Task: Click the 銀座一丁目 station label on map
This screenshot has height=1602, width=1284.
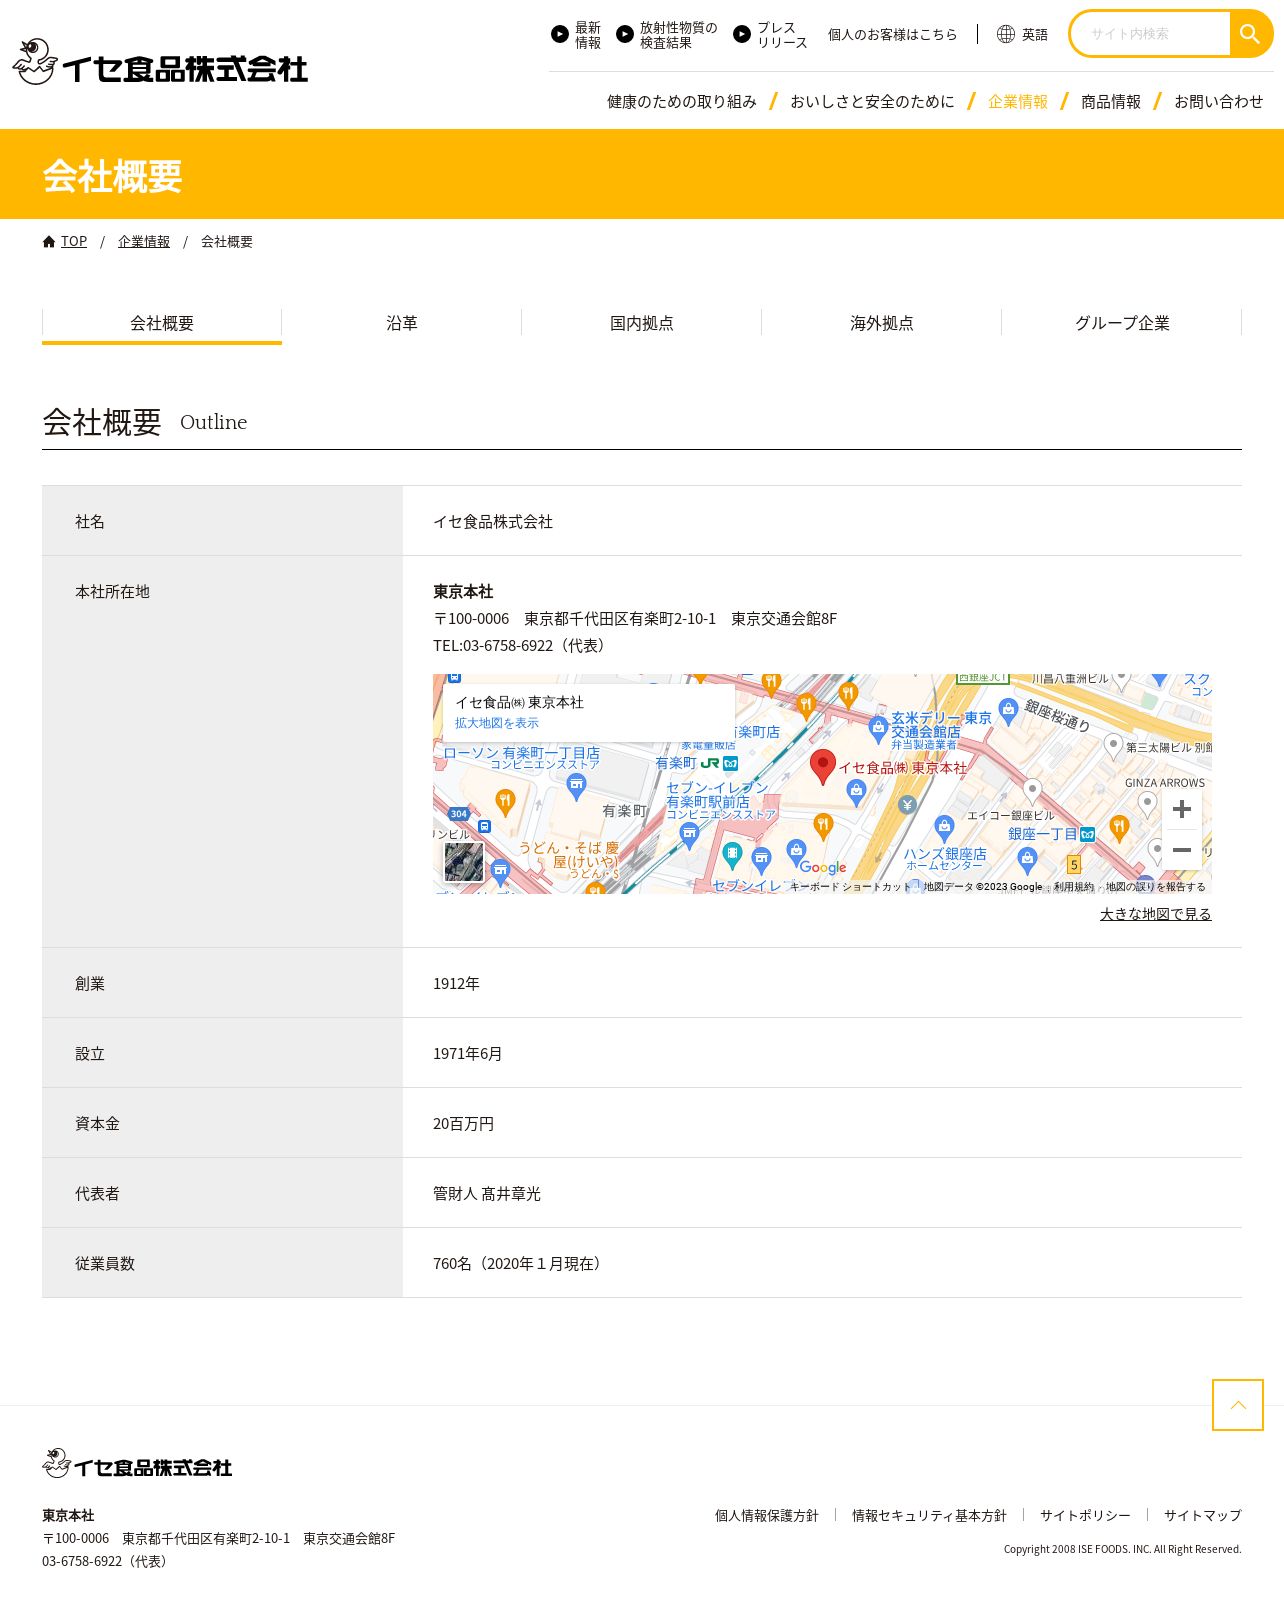Action: pyautogui.click(x=1043, y=834)
